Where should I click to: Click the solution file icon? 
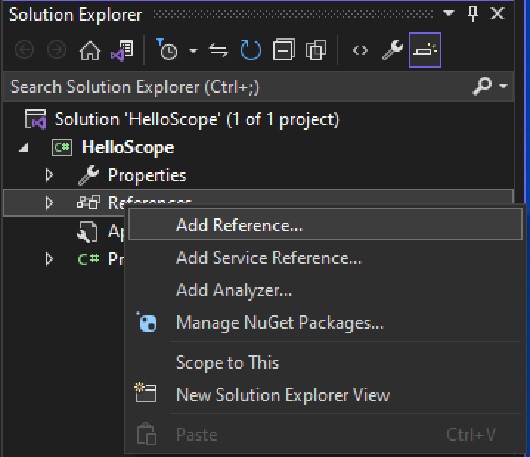[35, 119]
